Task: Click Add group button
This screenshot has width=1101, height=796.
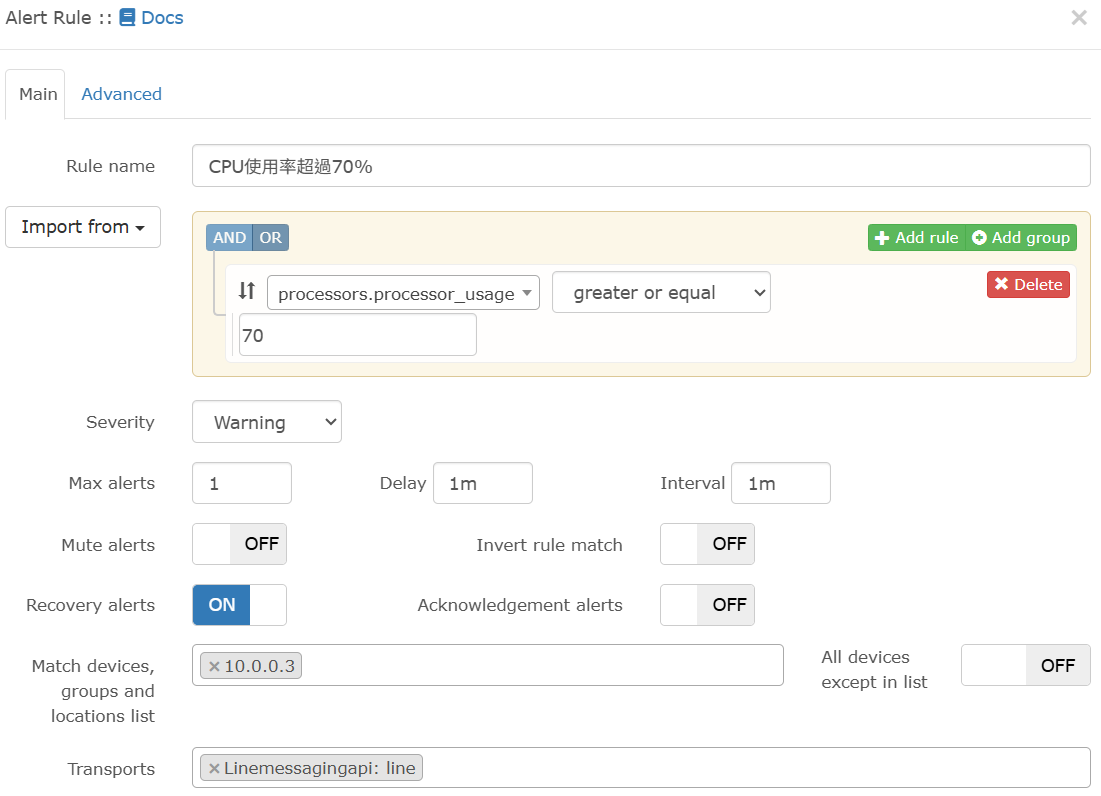Action: coord(1021,238)
